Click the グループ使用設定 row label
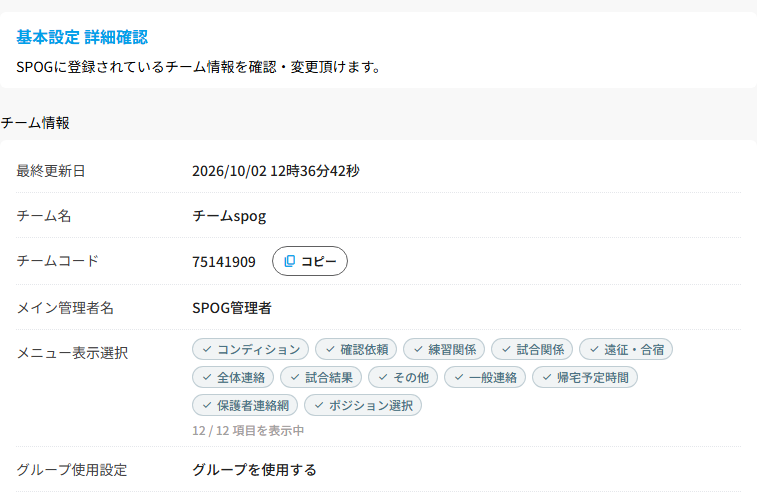757x500 pixels. (x=71, y=470)
